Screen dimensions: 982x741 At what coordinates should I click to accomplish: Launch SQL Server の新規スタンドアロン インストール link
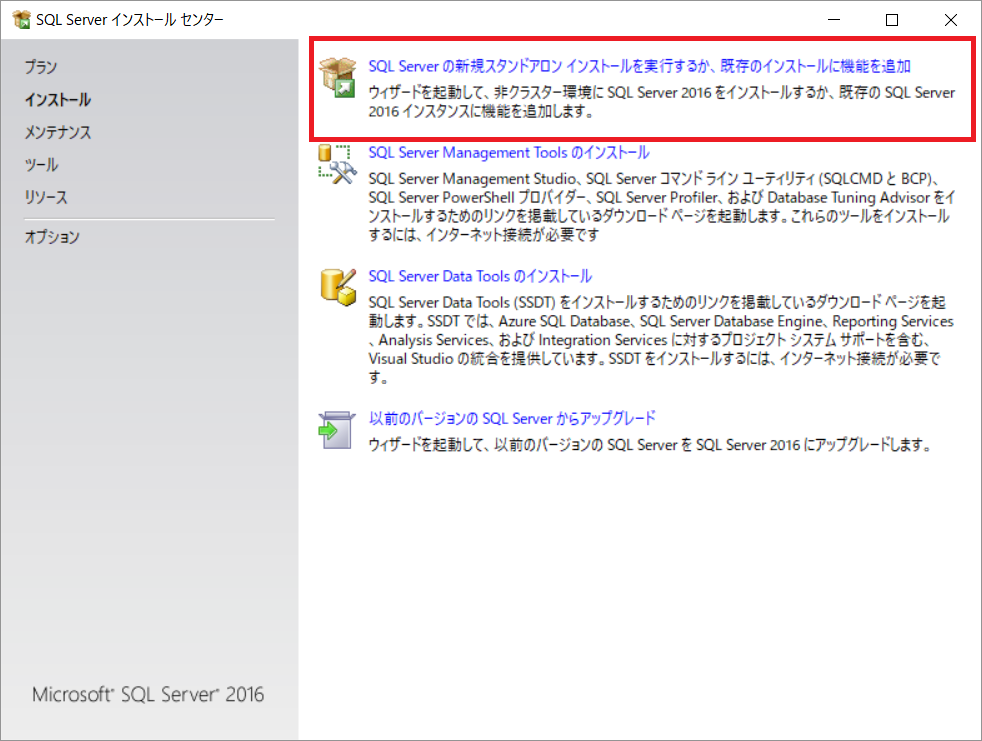pyautogui.click(x=639, y=66)
